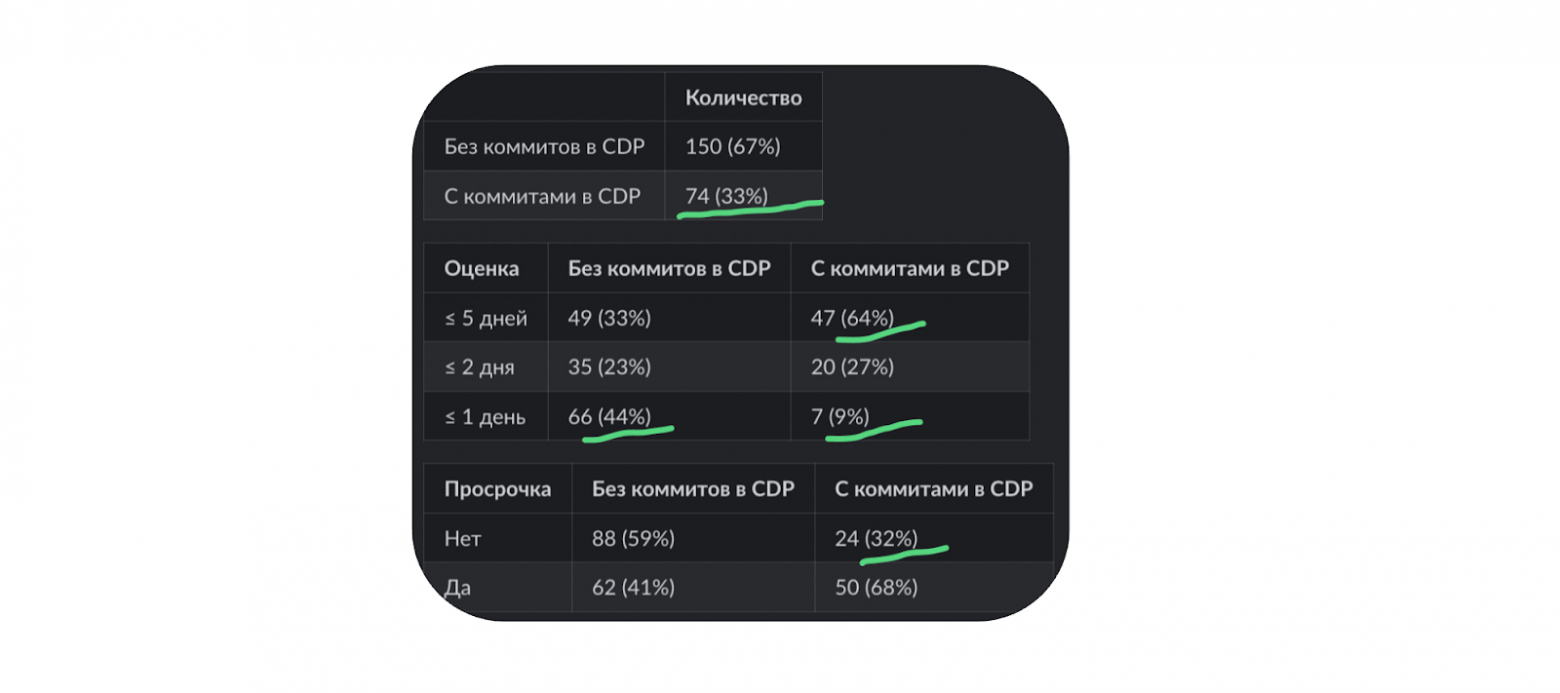The width and height of the screenshot is (1560, 693).
Task: Click the Количество column header
Action: [743, 97]
